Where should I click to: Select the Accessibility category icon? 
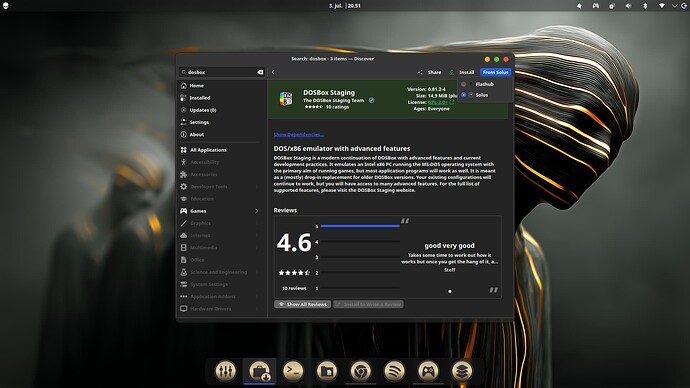[x=184, y=162]
